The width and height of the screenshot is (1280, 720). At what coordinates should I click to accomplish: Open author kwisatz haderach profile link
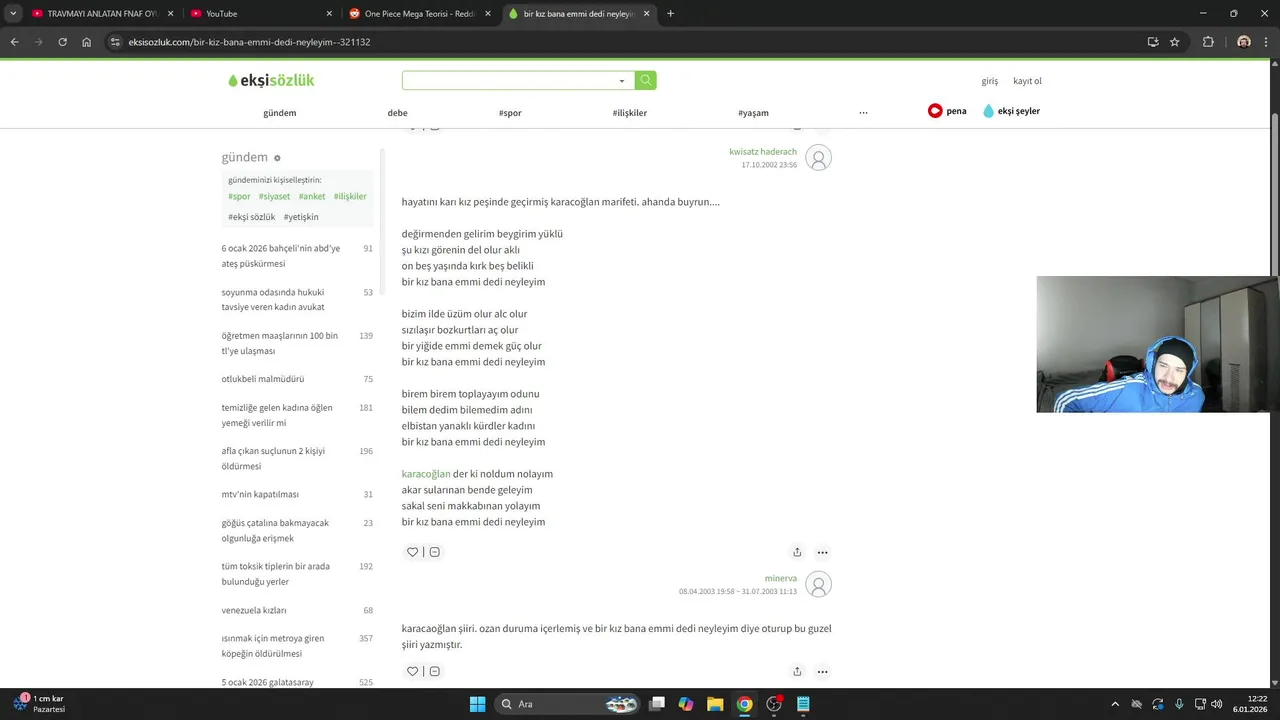[x=763, y=152]
